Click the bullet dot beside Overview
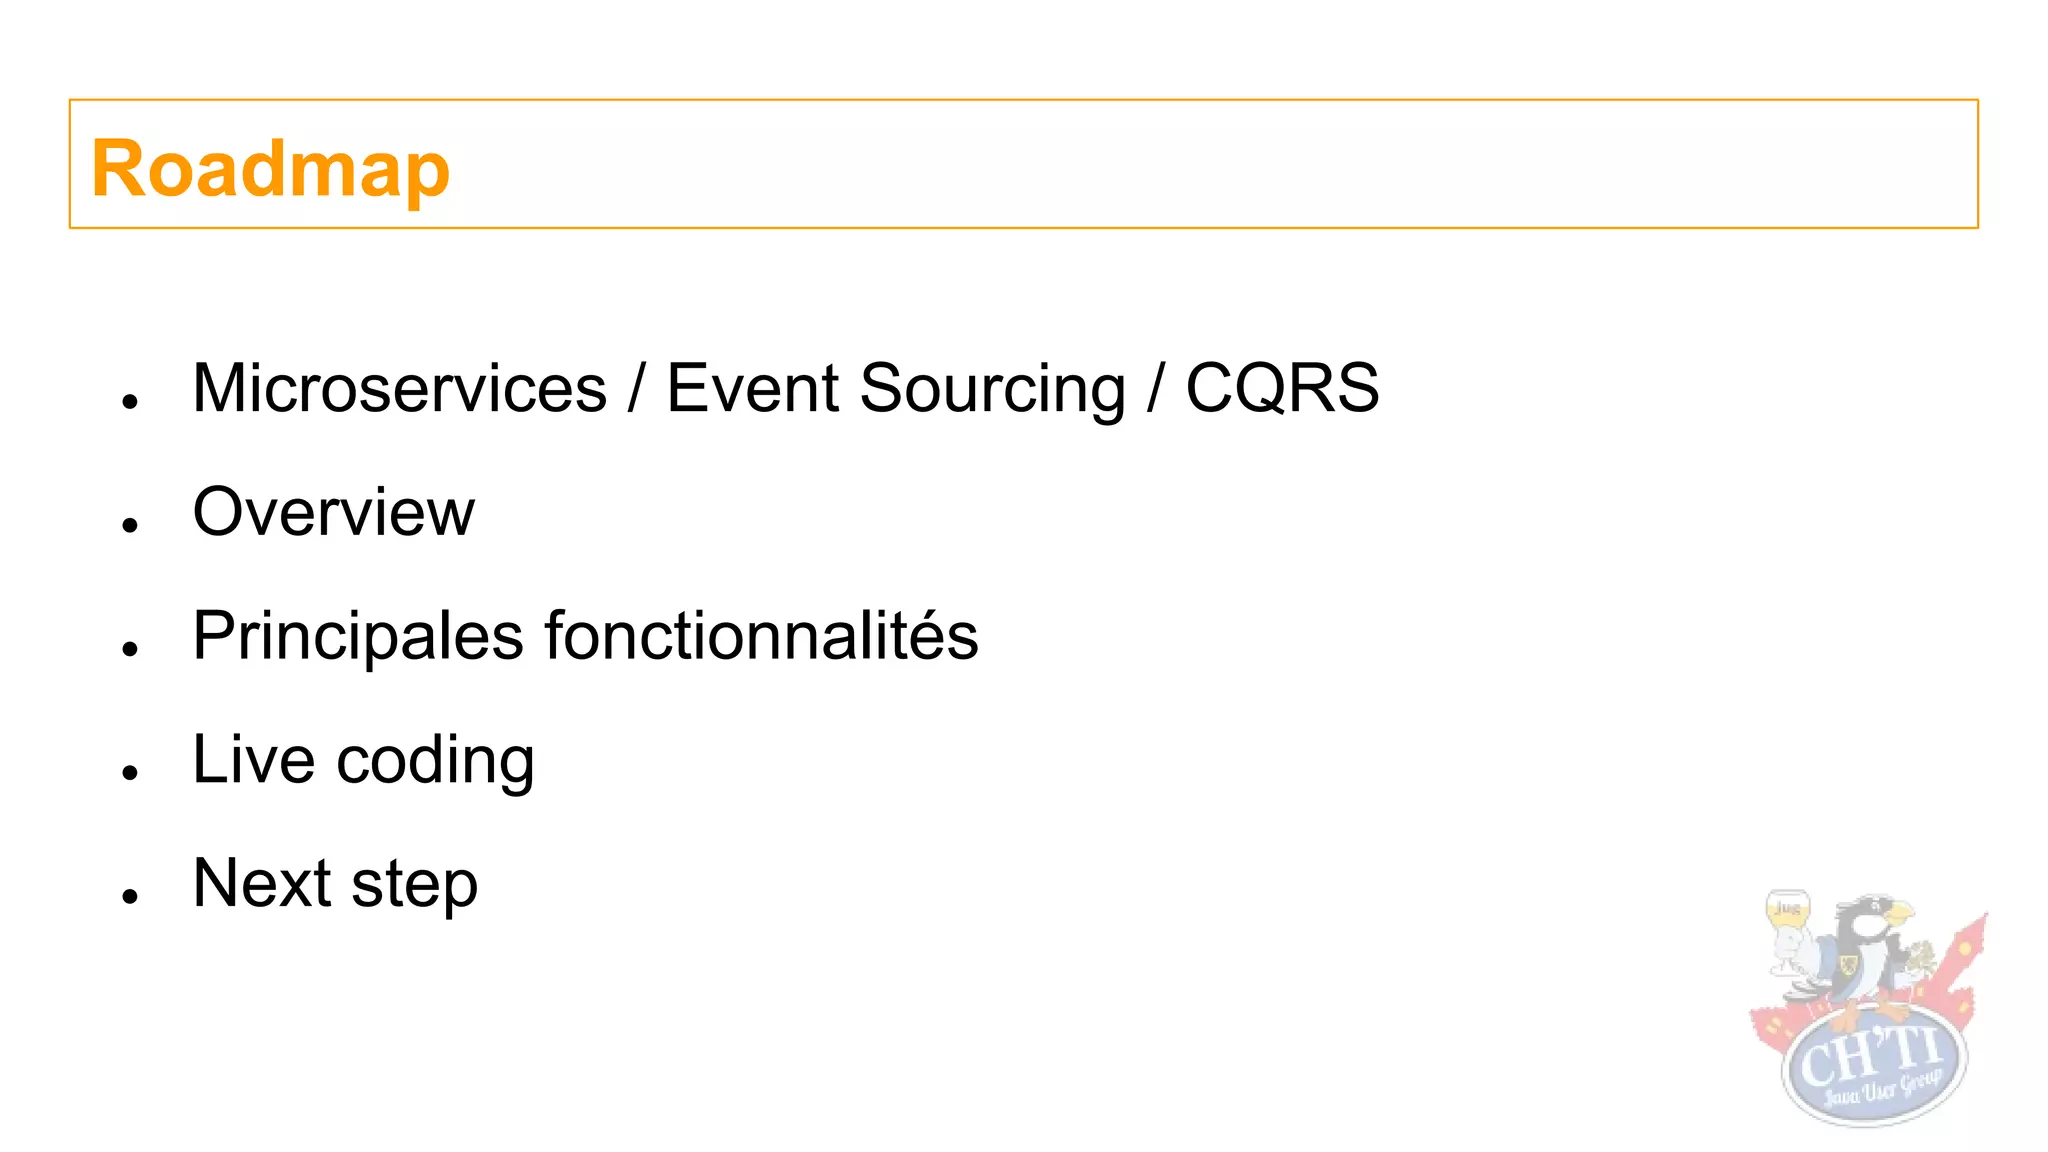Image resolution: width=2048 pixels, height=1152 pixels. [129, 525]
